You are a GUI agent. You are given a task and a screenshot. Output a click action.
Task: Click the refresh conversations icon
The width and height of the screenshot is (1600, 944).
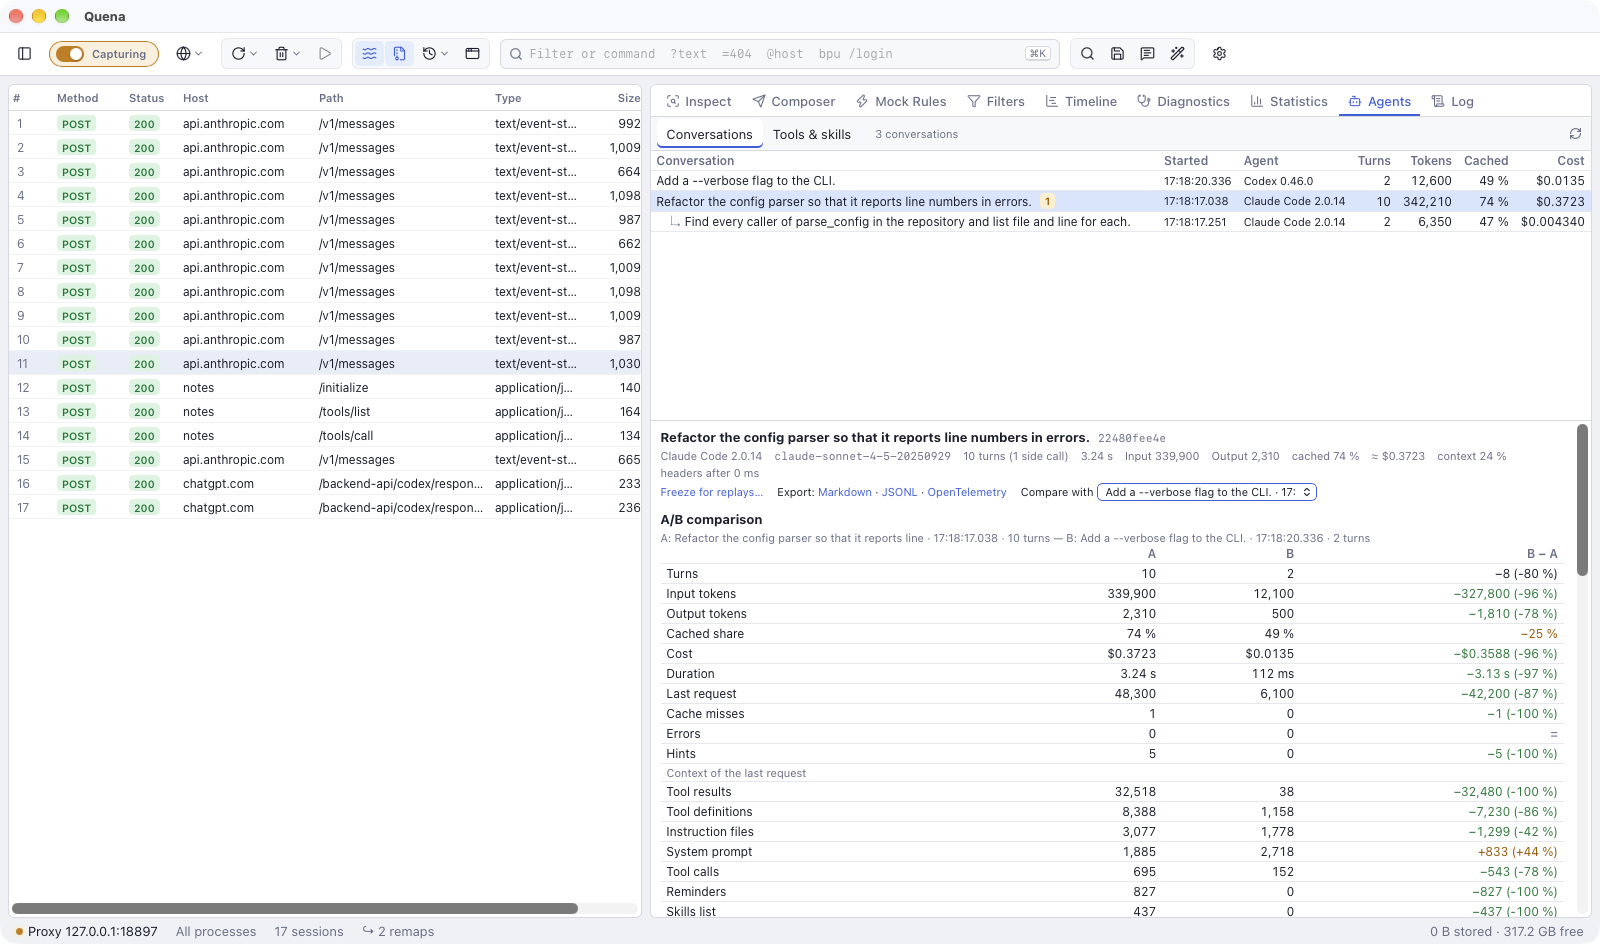point(1575,134)
